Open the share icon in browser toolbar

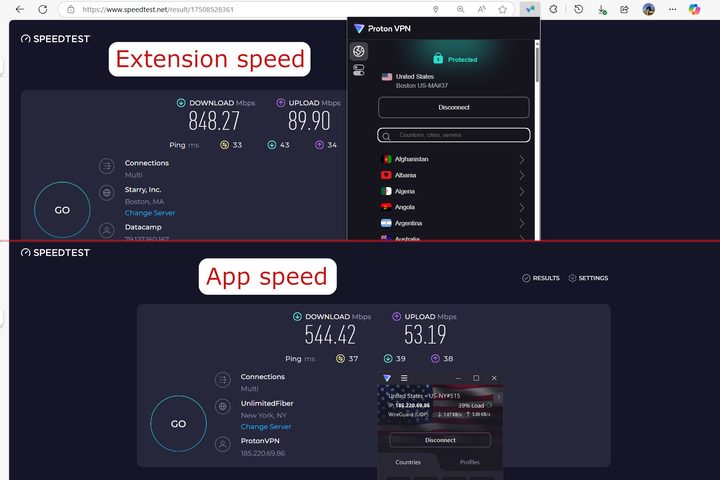(x=624, y=9)
